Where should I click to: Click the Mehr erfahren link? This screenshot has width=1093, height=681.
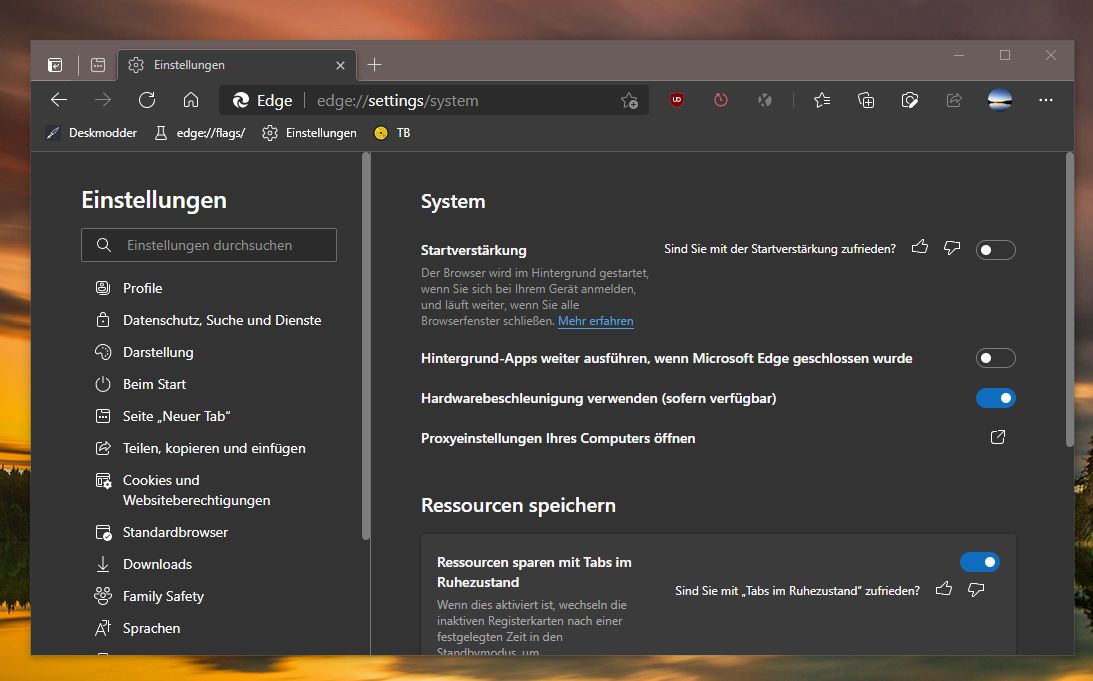pos(595,321)
